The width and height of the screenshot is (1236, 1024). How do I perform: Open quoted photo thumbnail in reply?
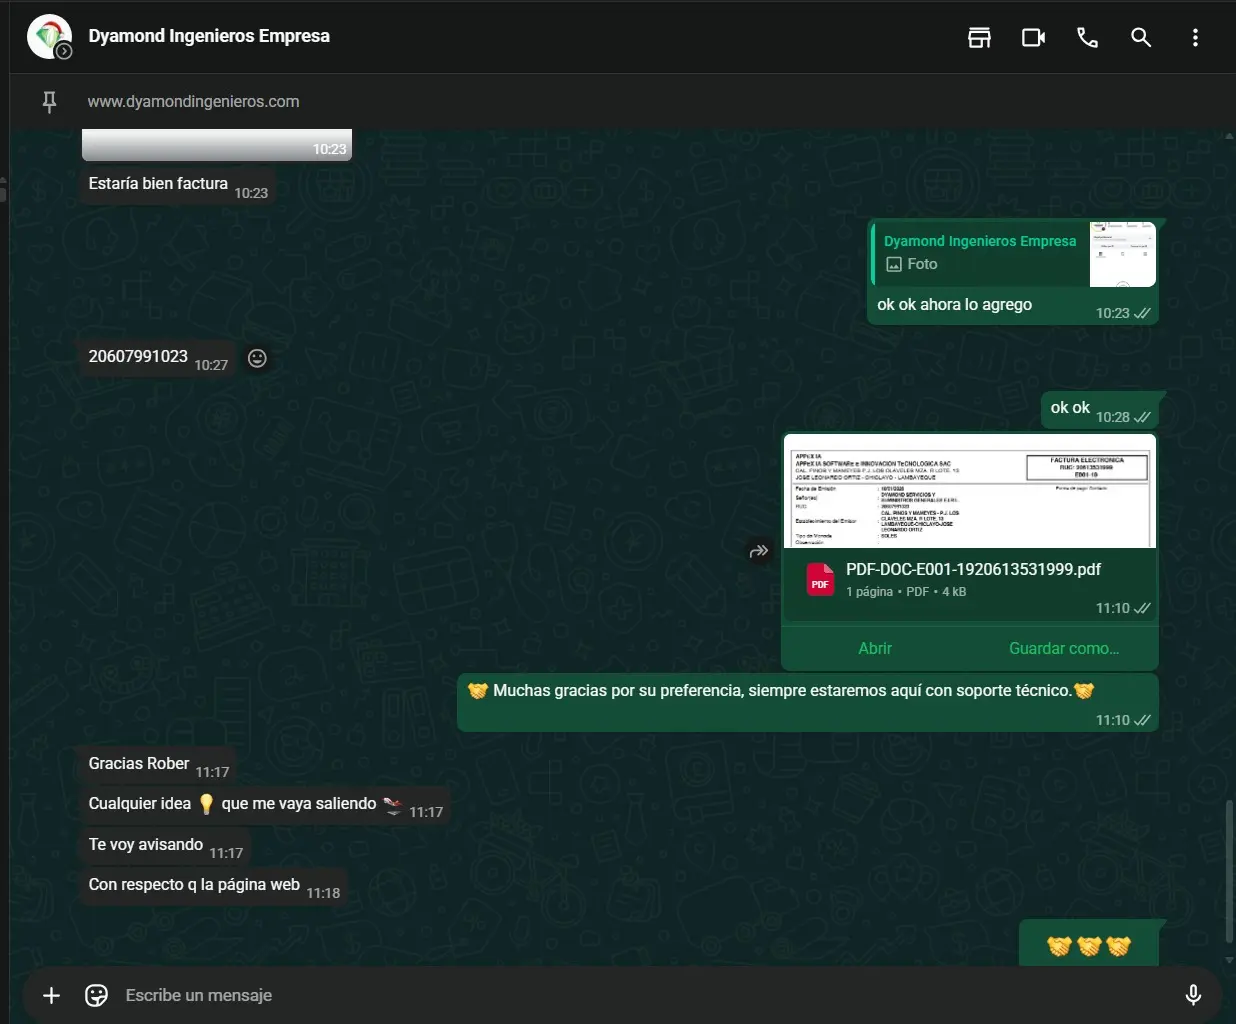click(1122, 254)
